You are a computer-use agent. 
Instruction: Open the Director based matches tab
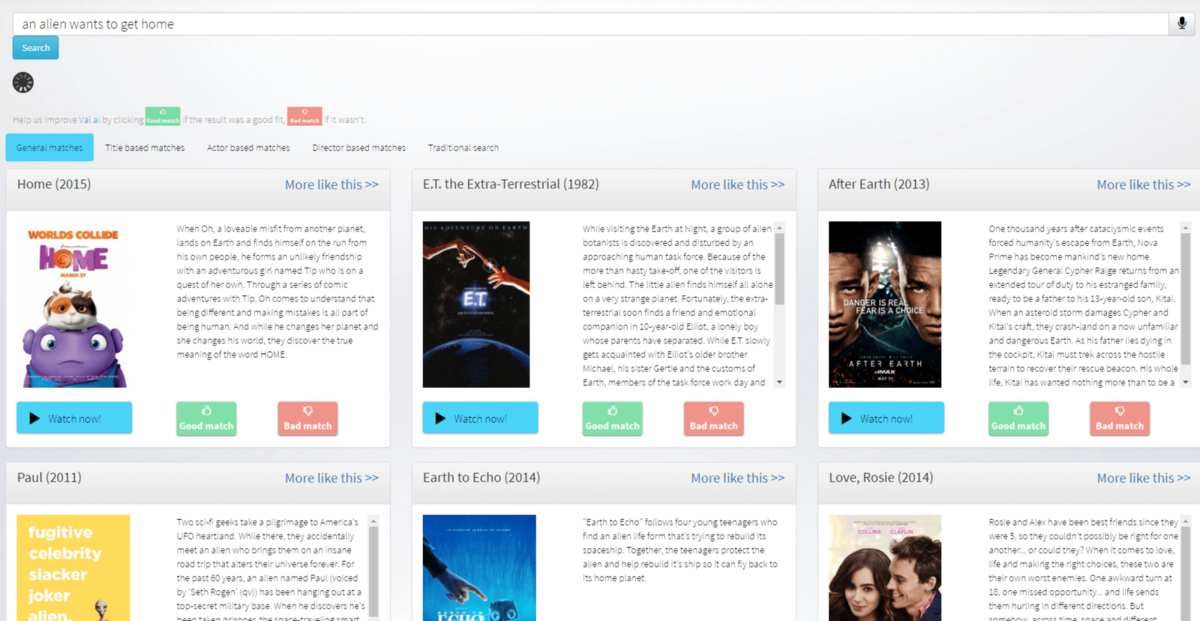point(359,148)
